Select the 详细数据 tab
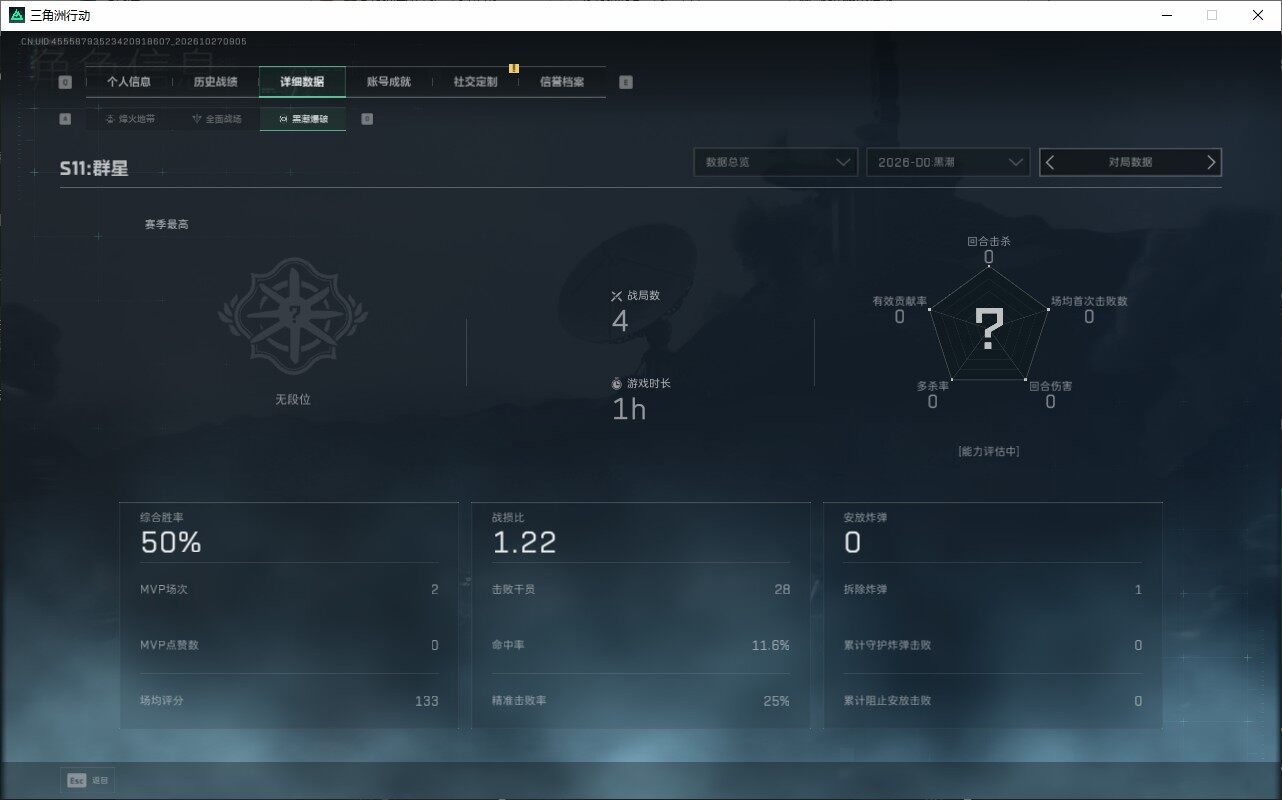Image resolution: width=1282 pixels, height=800 pixels. pyautogui.click(x=302, y=82)
